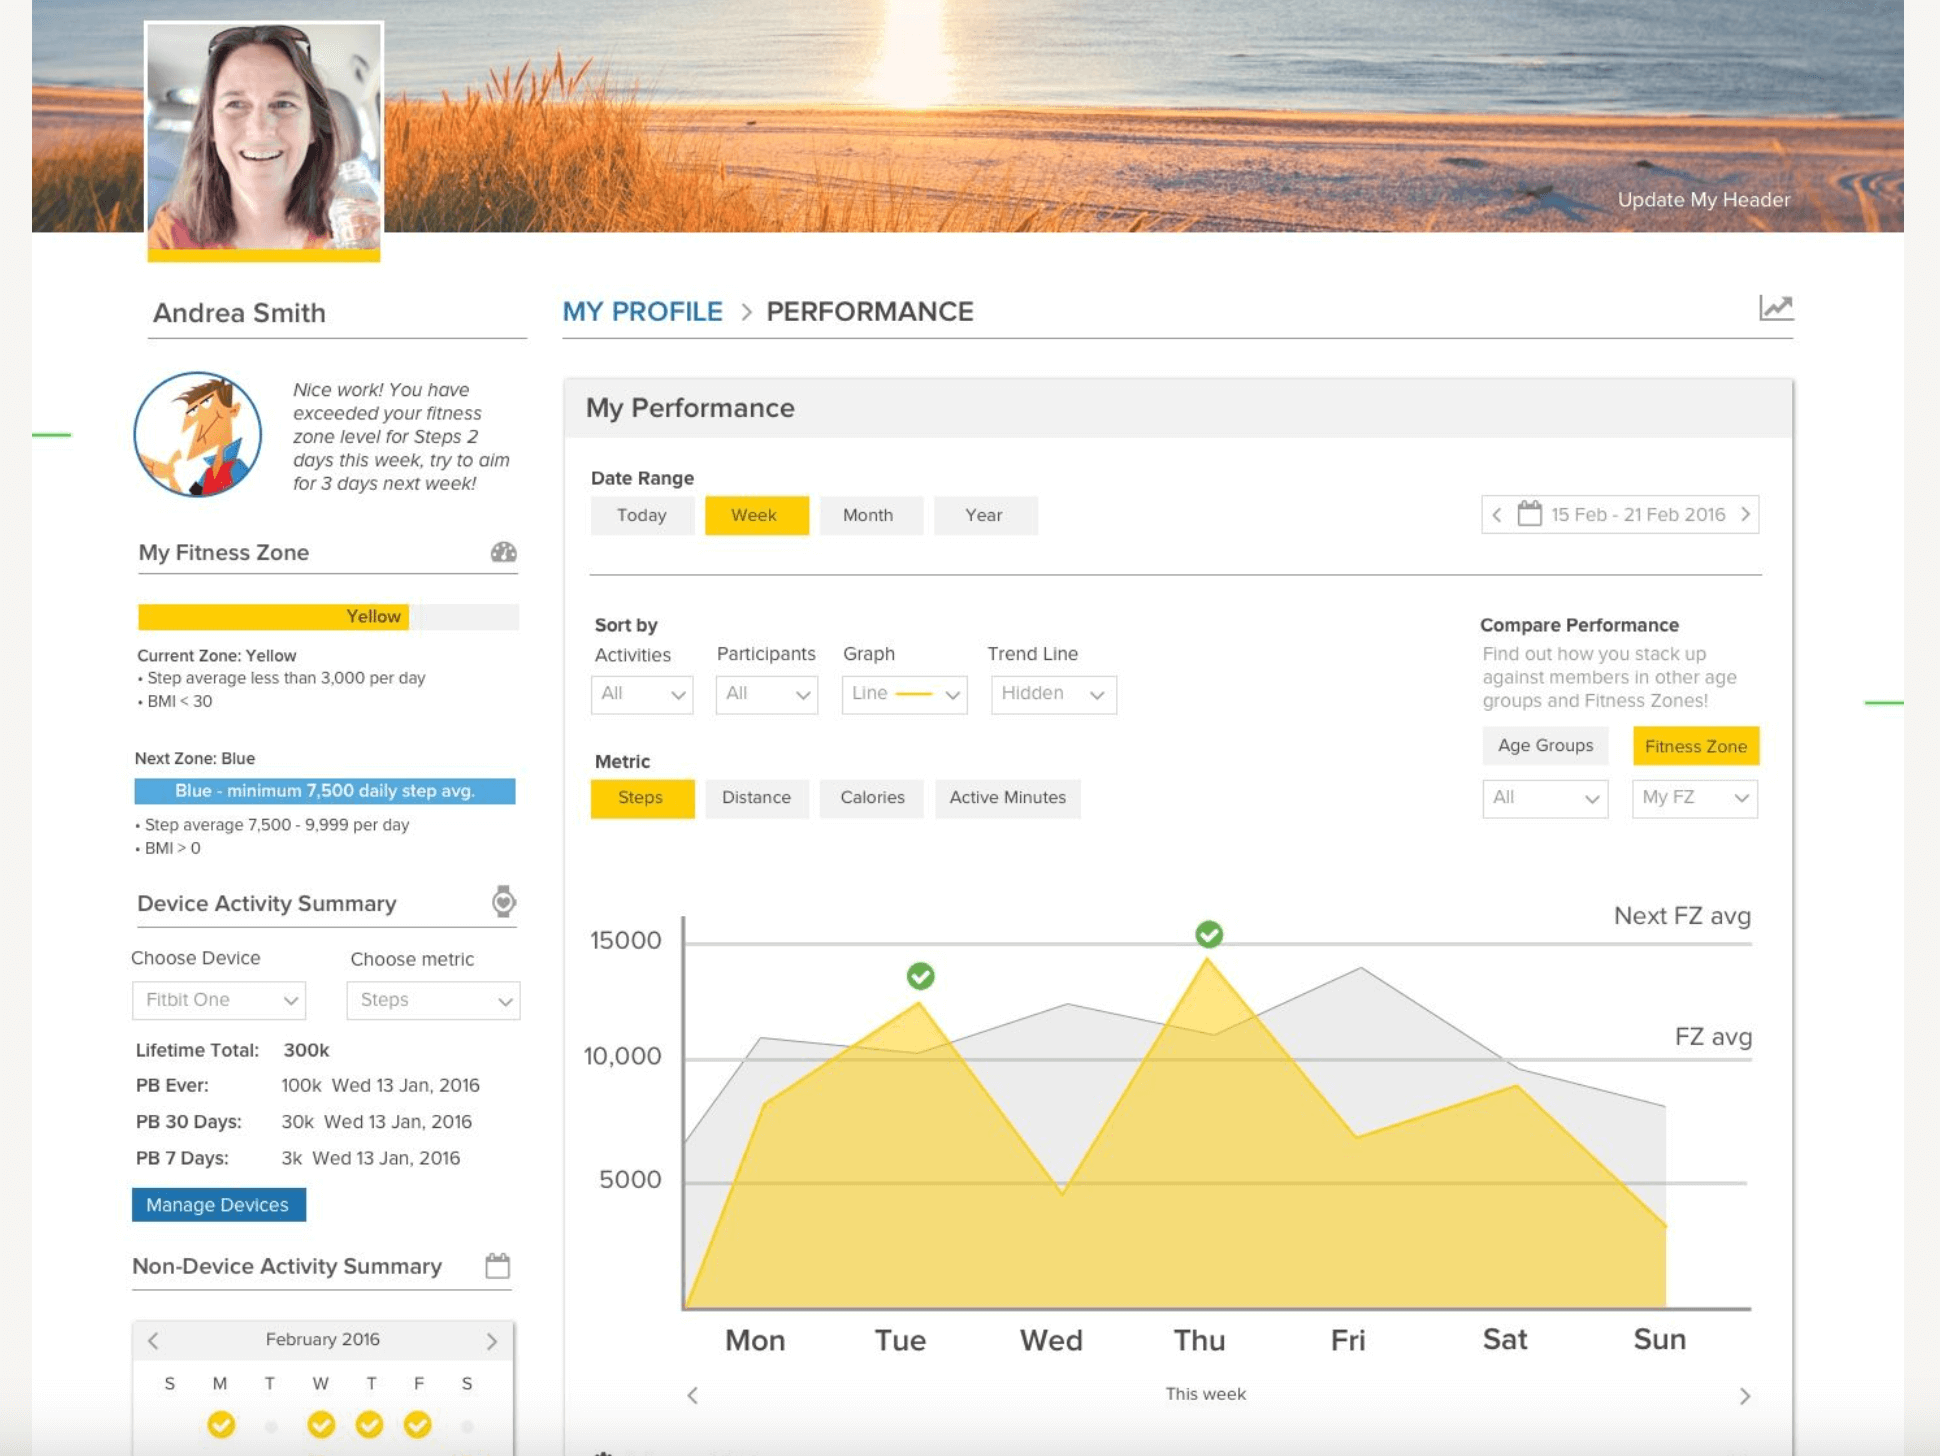Click the Yellow fitness zone progress bar
The width and height of the screenshot is (1940, 1456).
tap(273, 617)
